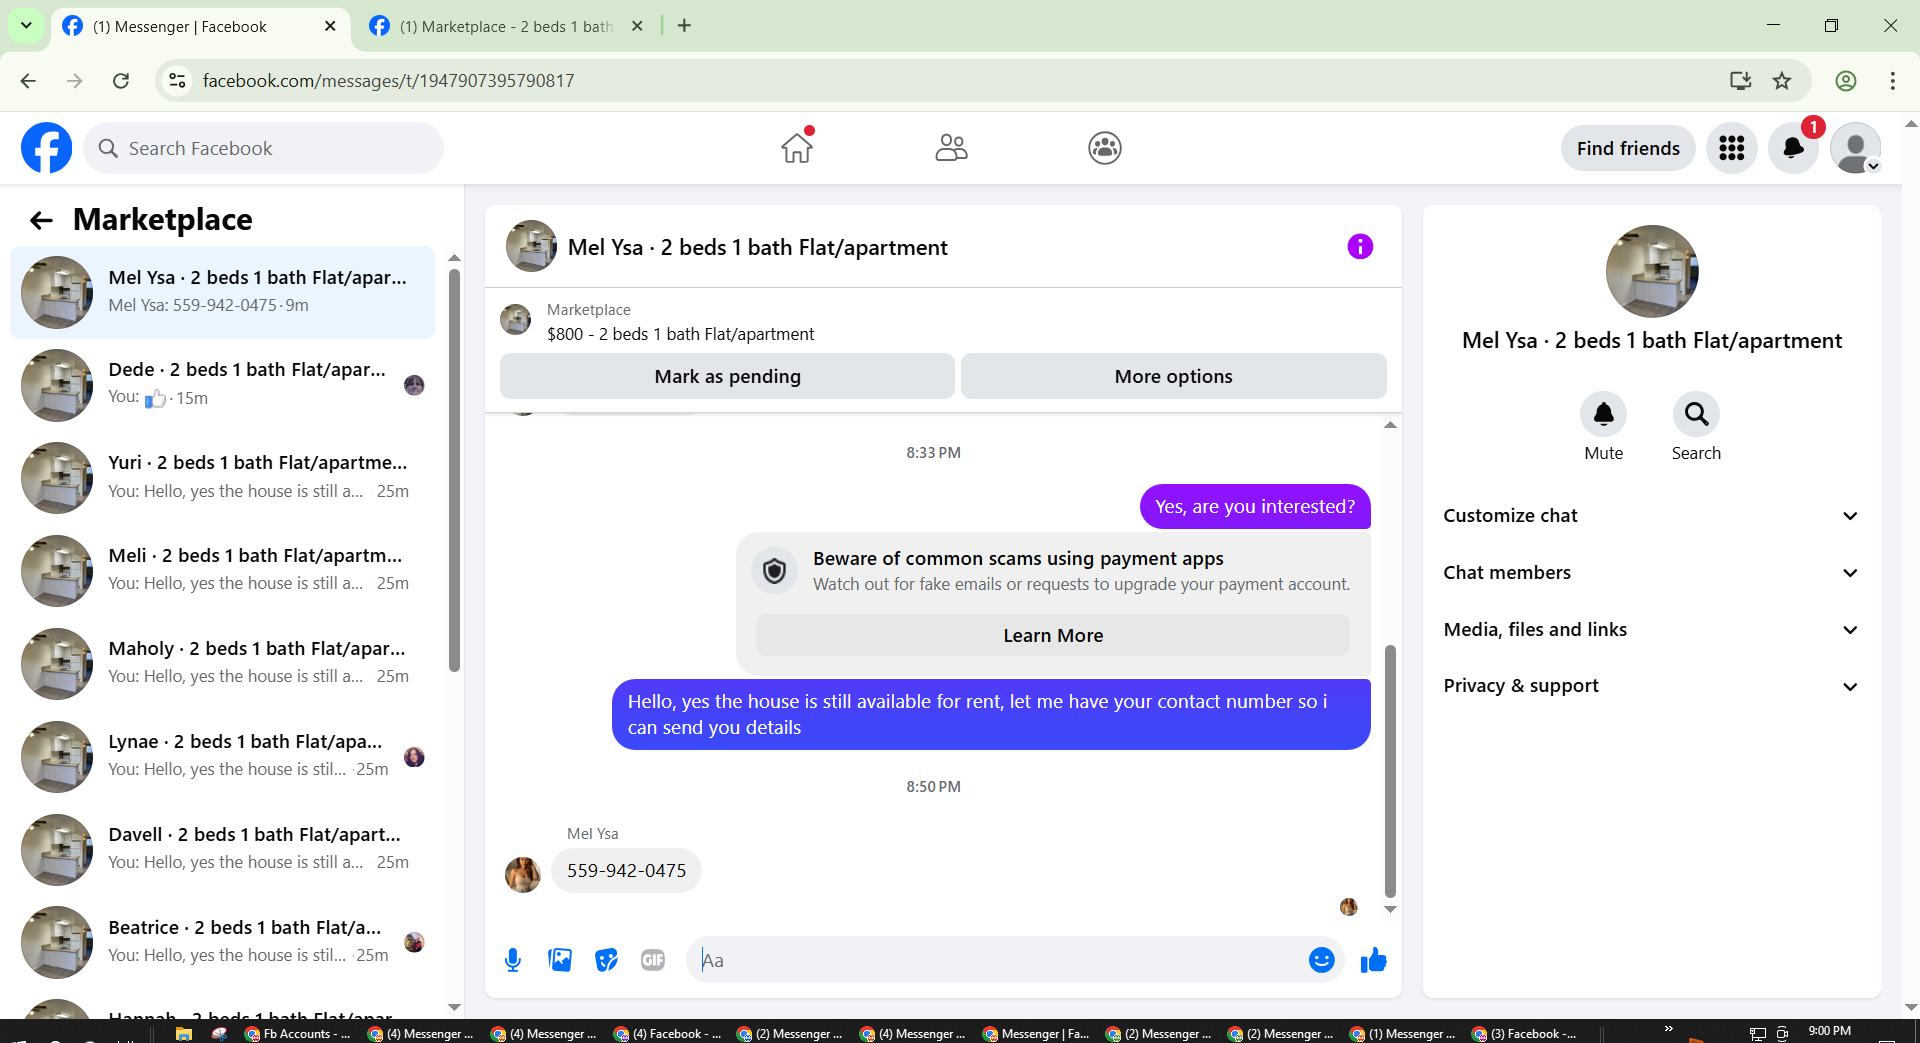Send a thumbs-up like in the composer
Viewport: 1920px width, 1043px height.
click(x=1374, y=960)
